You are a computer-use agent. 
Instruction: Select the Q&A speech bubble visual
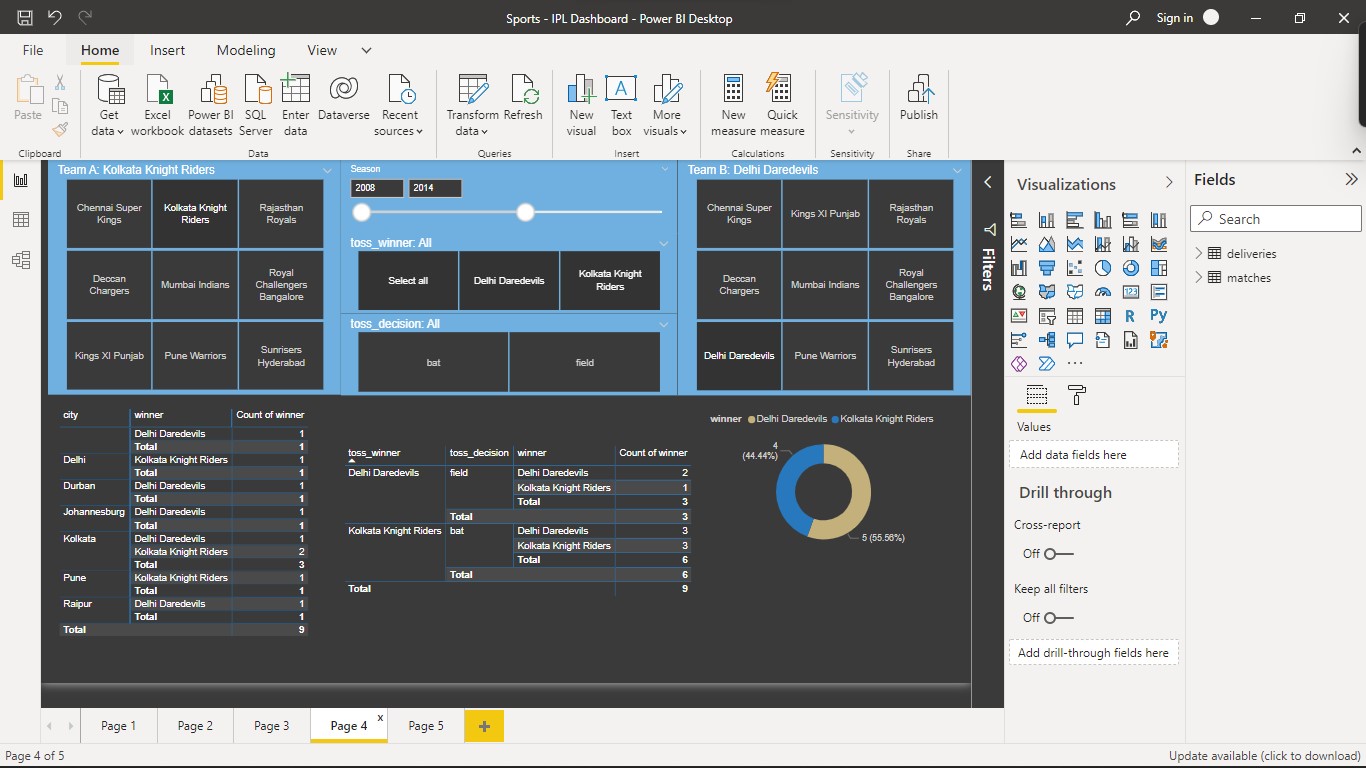pos(1075,340)
